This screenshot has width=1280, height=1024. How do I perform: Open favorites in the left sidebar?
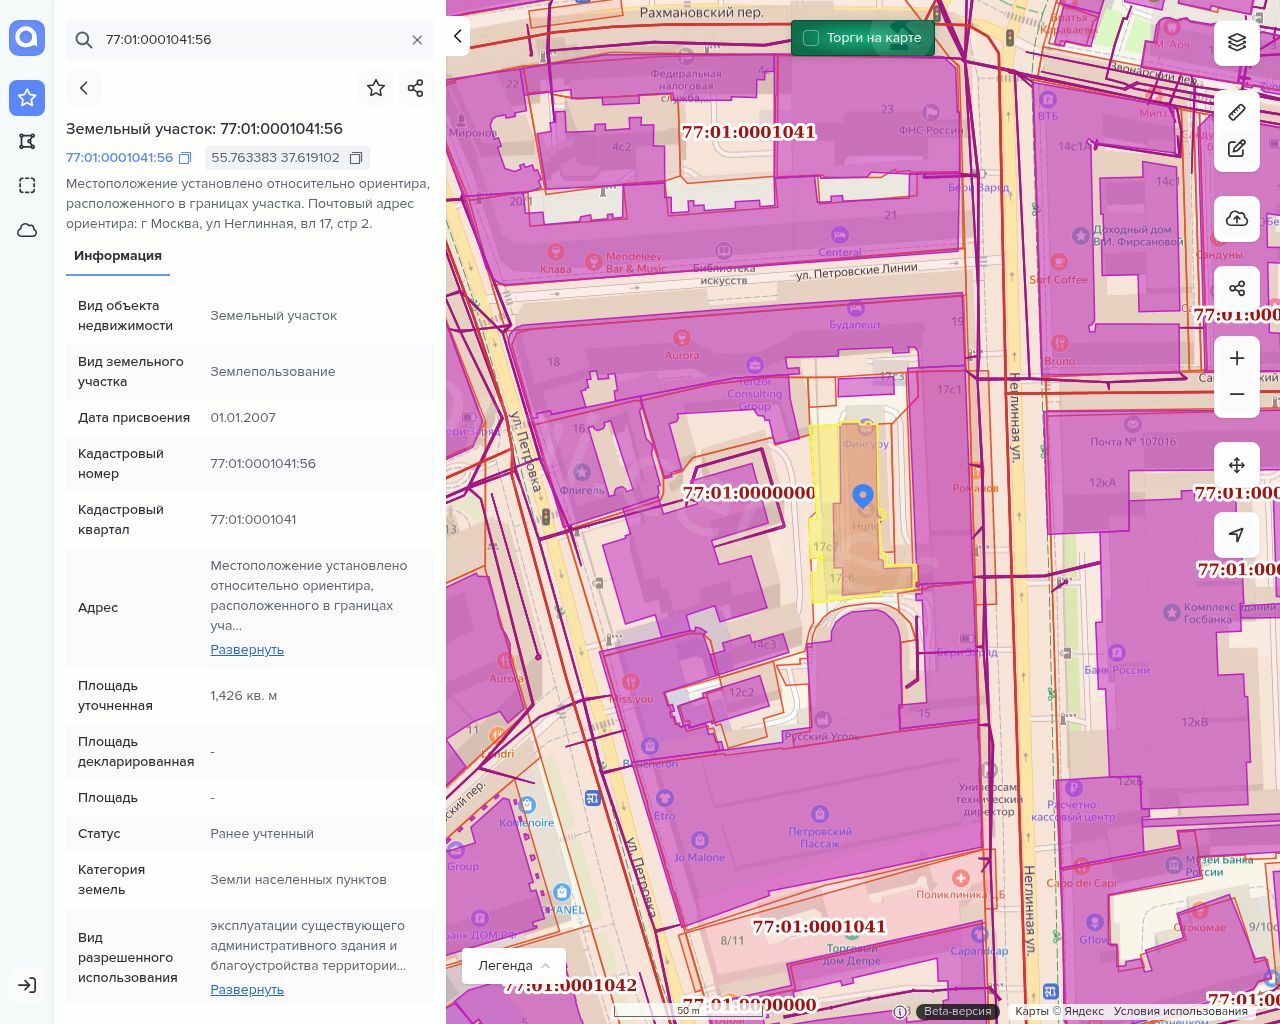coord(27,98)
